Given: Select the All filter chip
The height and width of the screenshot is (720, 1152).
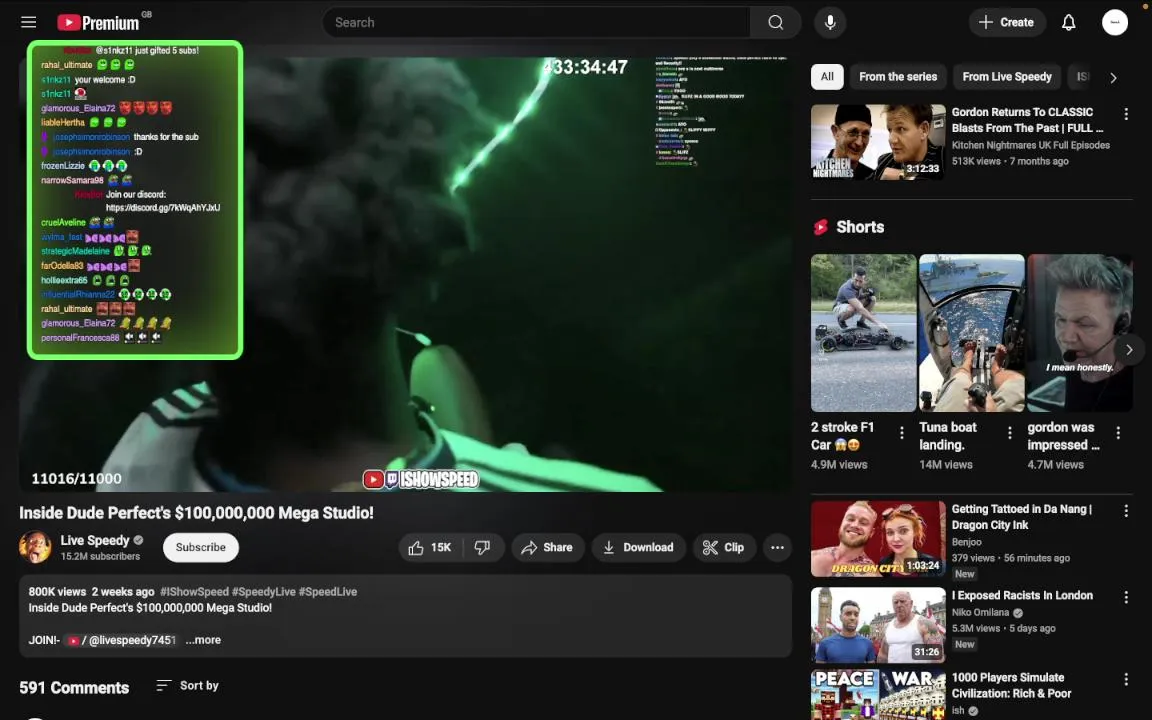Looking at the screenshot, I should [x=827, y=76].
